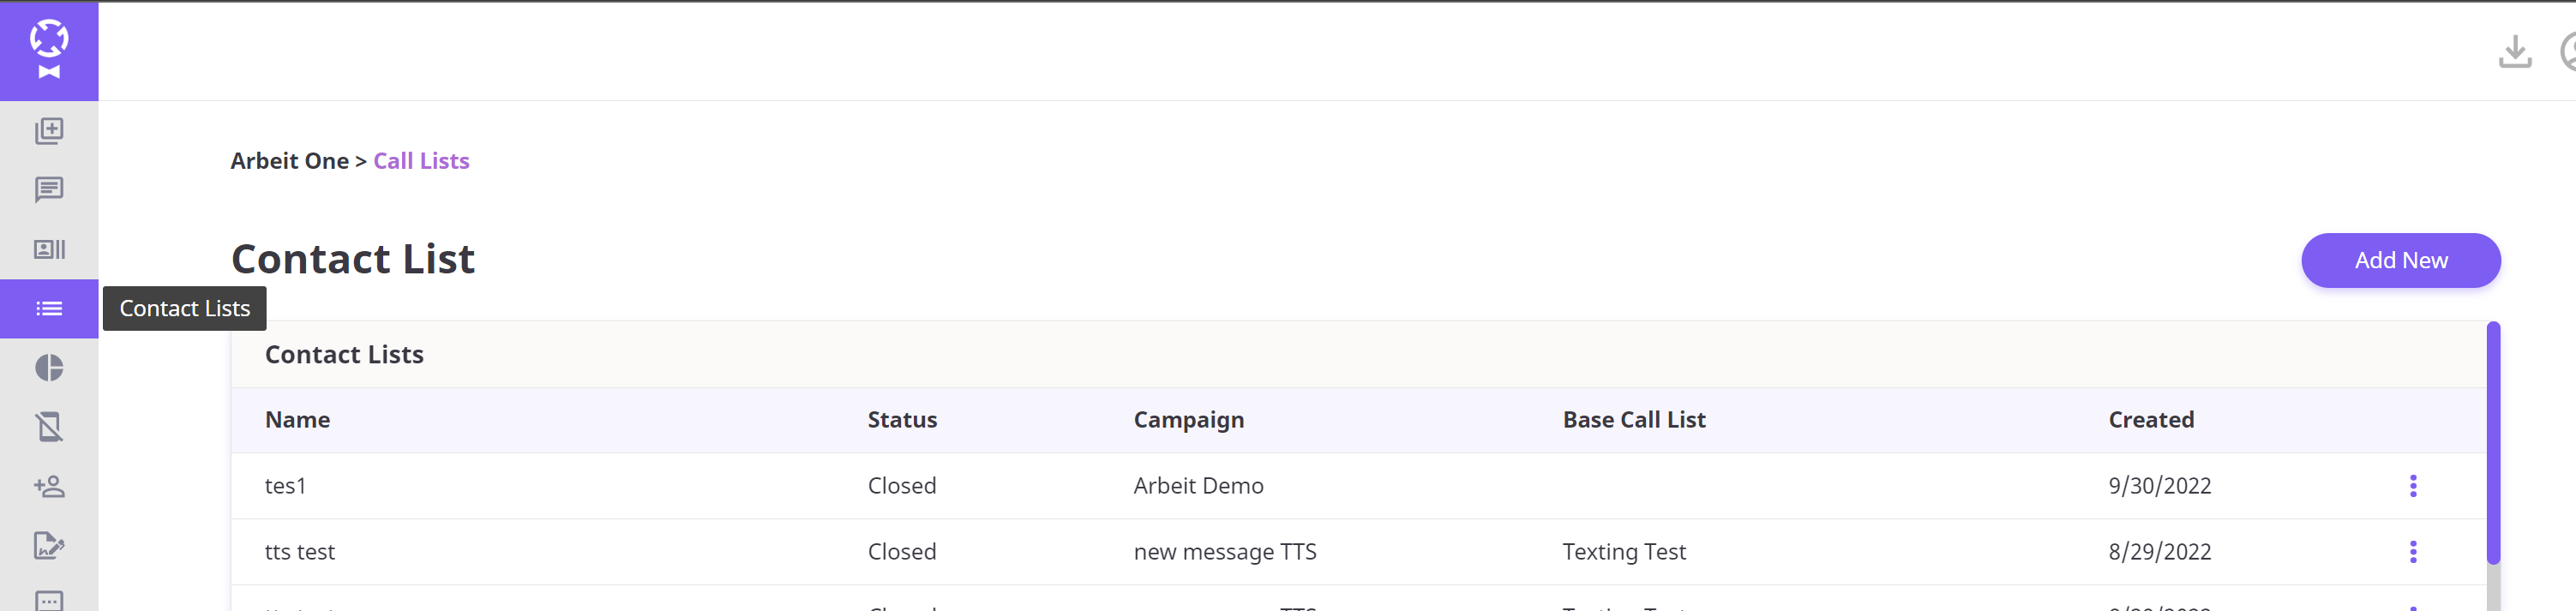Click the Arbeit One breadcrumb

pyautogui.click(x=289, y=161)
